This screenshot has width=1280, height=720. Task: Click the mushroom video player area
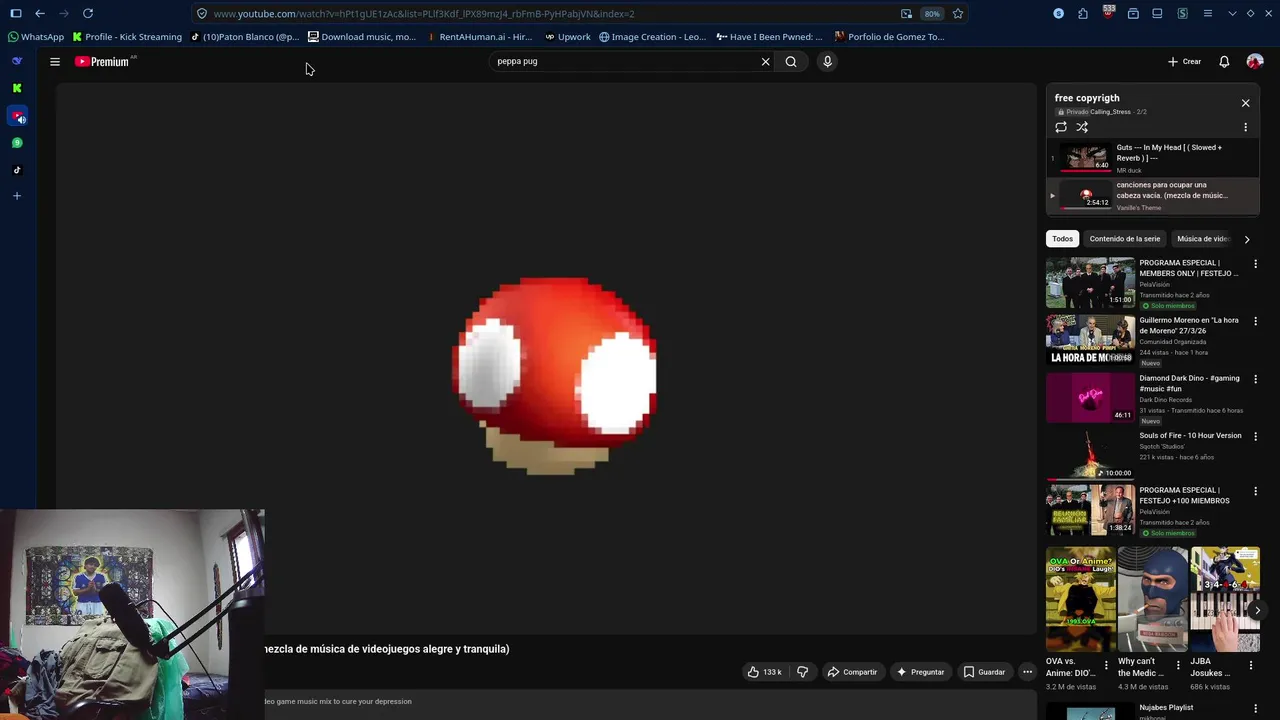pos(546,360)
